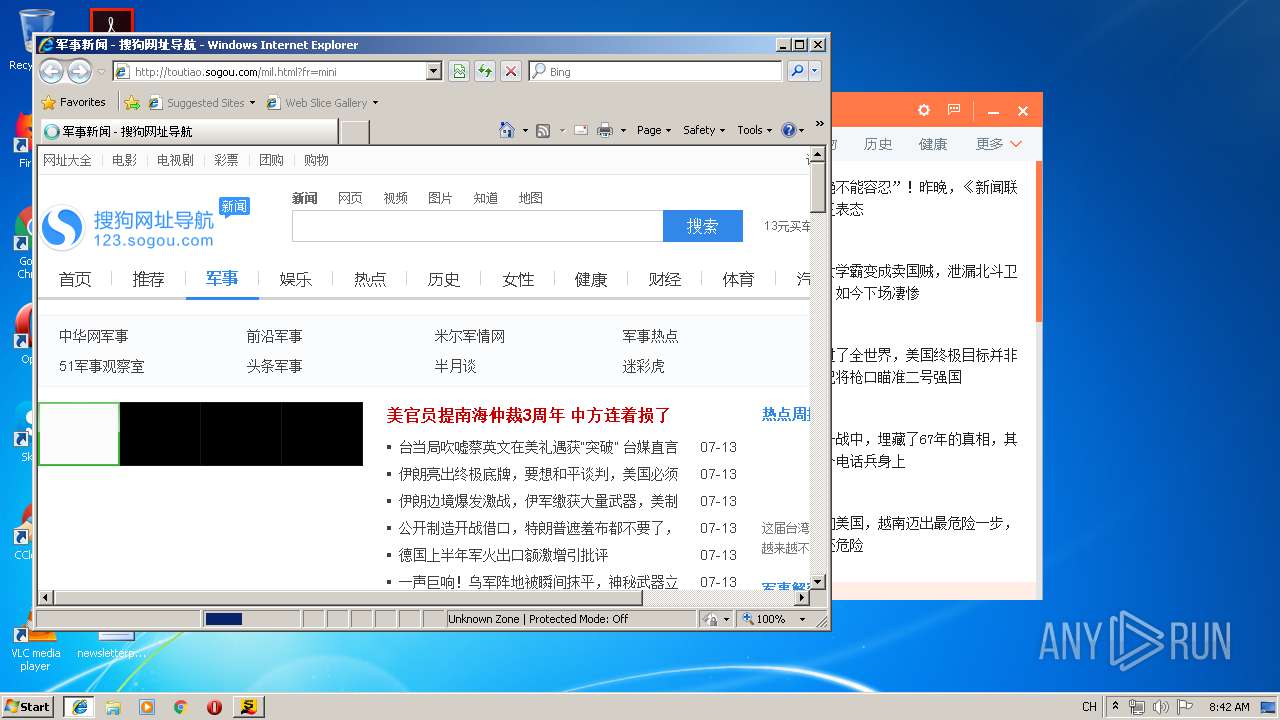Switch to the 娱乐 tab

(x=296, y=279)
